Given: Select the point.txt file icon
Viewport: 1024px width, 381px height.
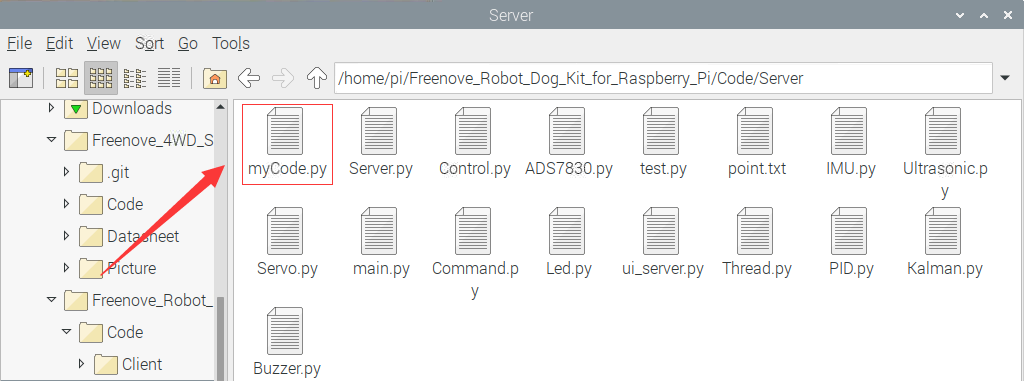Looking at the screenshot, I should [756, 131].
